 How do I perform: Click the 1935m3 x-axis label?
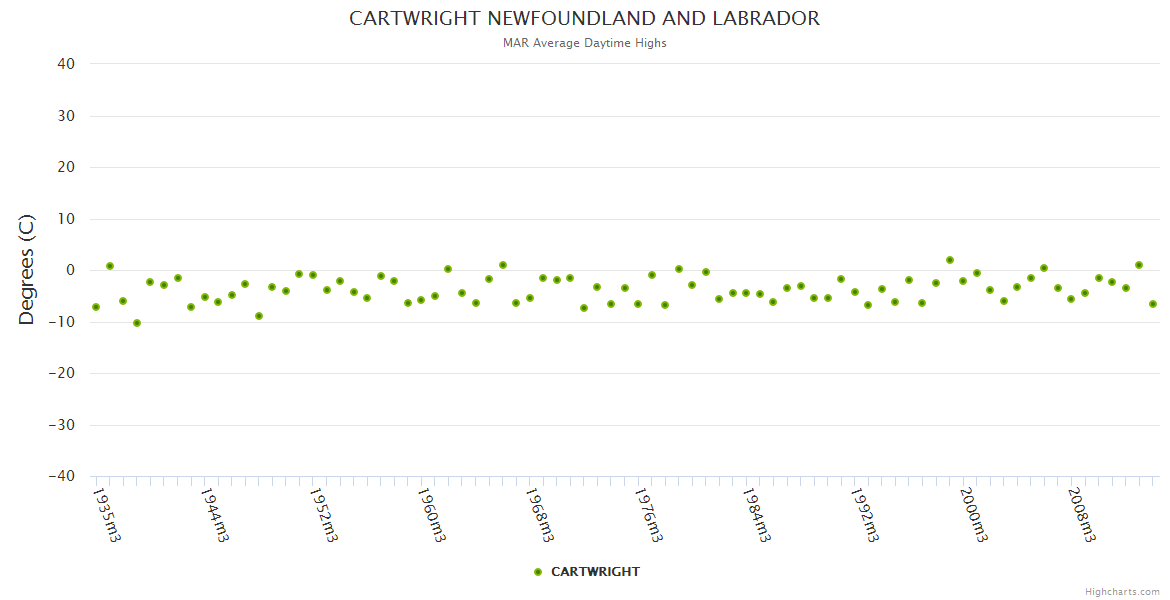[x=107, y=514]
